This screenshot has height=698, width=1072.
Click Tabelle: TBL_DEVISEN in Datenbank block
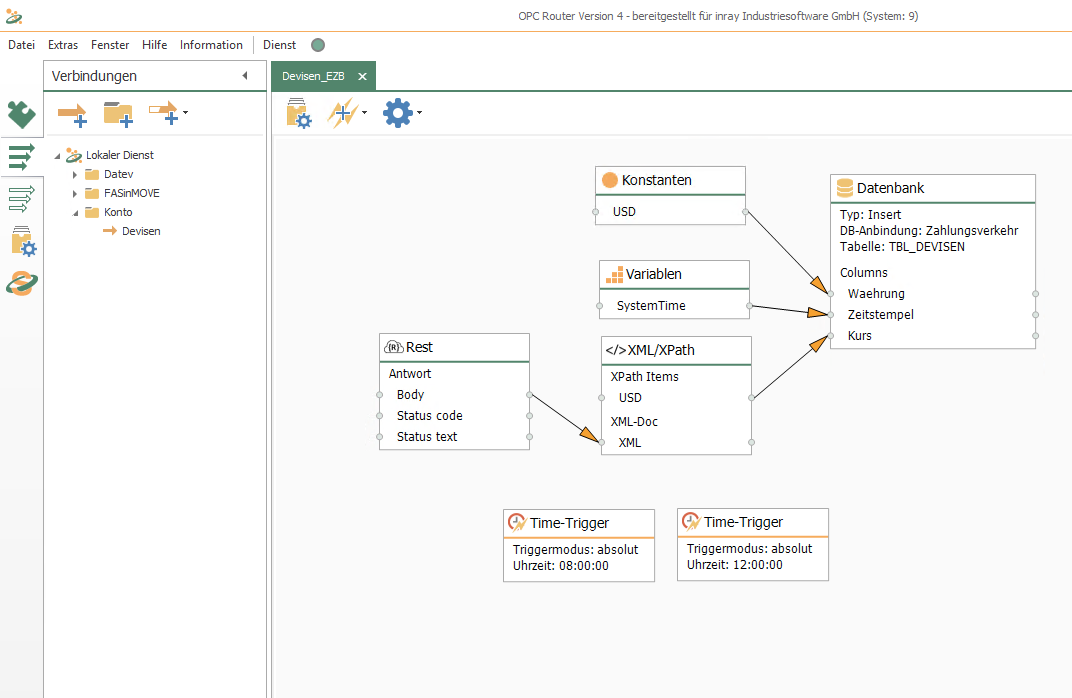(x=902, y=247)
